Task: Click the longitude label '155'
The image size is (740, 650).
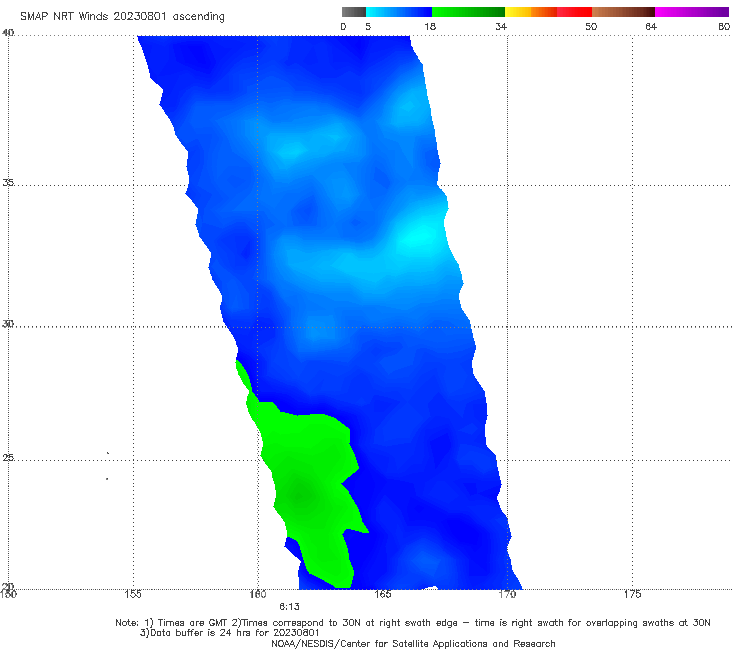Action: (133, 594)
